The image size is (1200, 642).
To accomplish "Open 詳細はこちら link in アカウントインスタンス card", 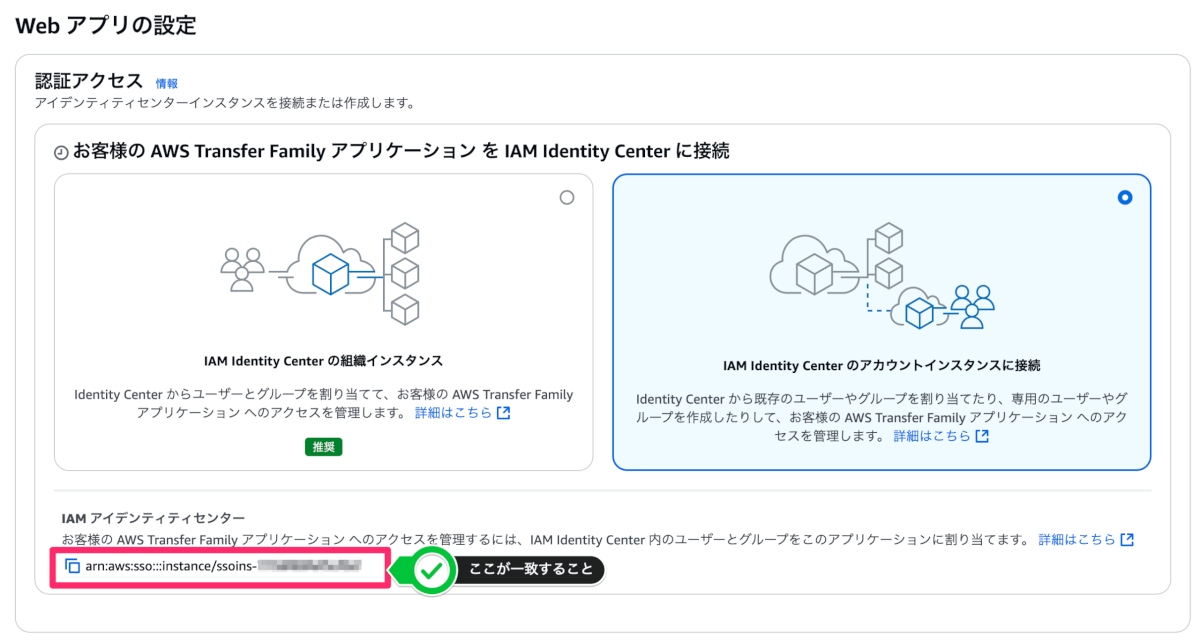I will click(932, 436).
